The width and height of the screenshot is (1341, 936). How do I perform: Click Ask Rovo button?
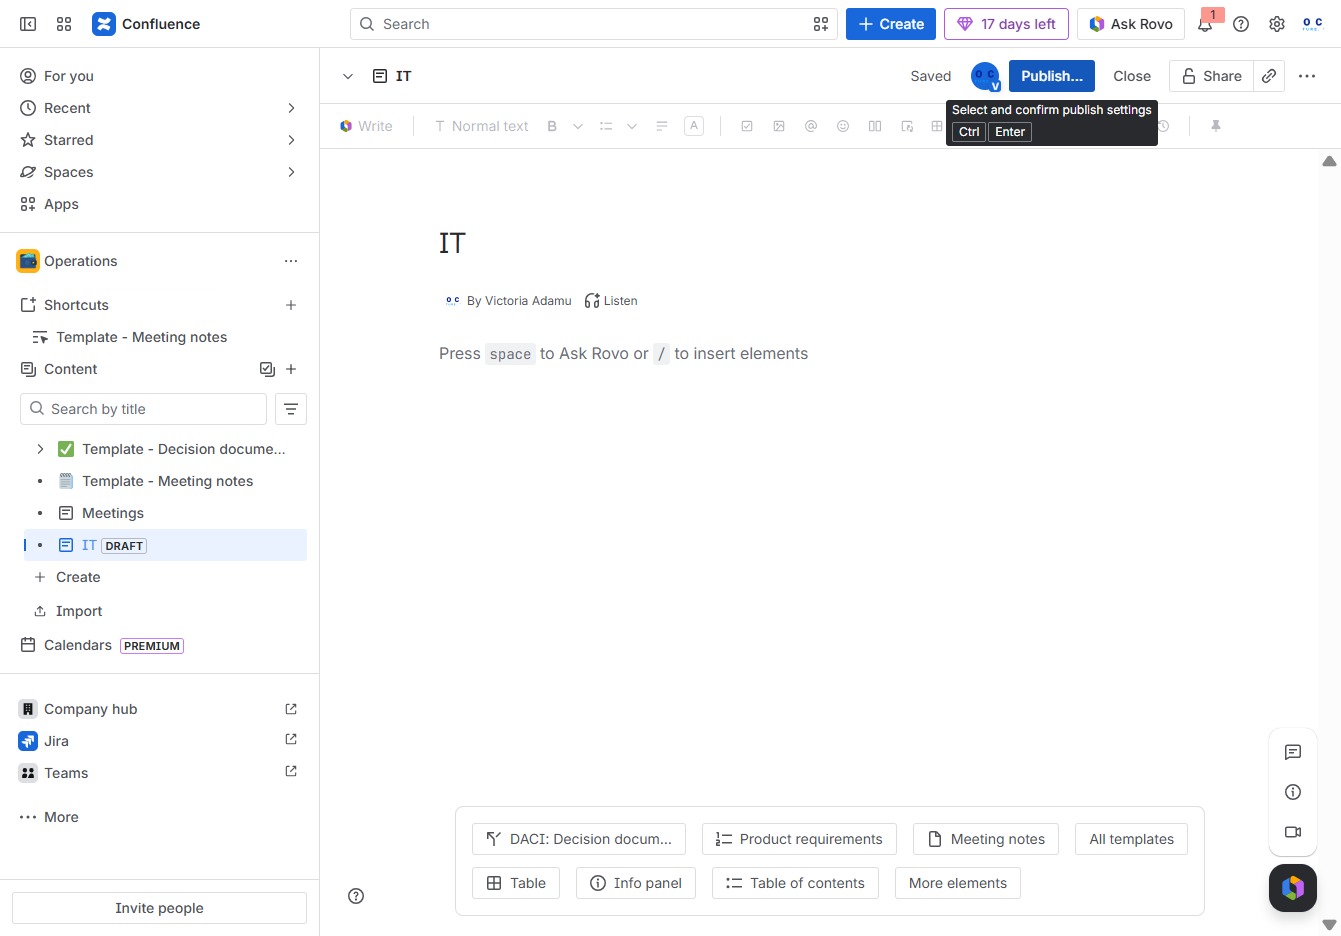coord(1131,24)
